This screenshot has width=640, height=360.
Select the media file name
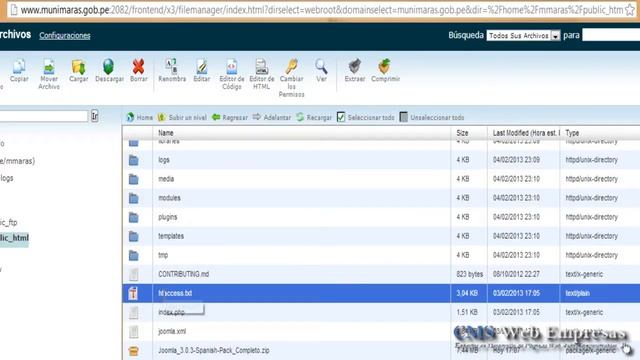(166, 179)
